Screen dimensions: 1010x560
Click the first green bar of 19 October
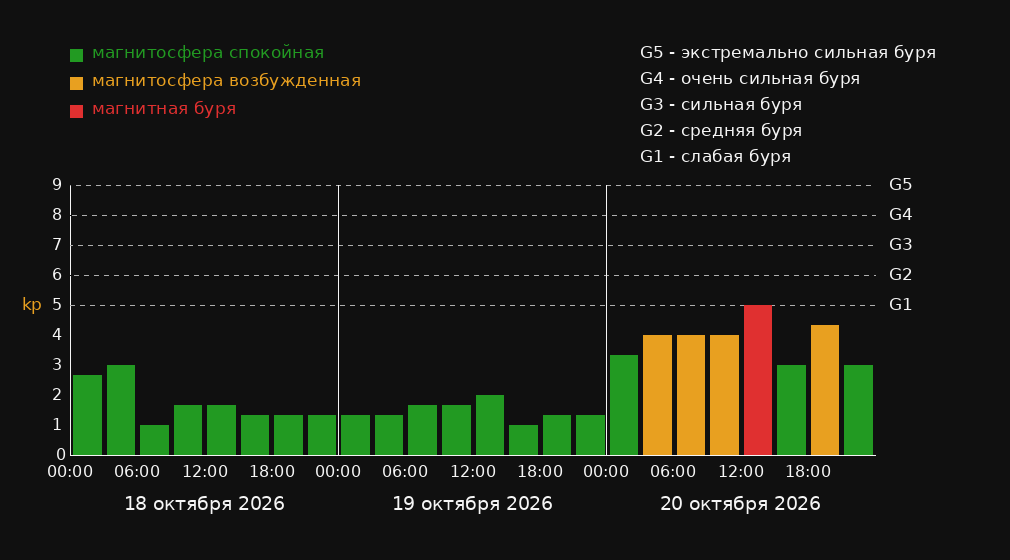[355, 435]
